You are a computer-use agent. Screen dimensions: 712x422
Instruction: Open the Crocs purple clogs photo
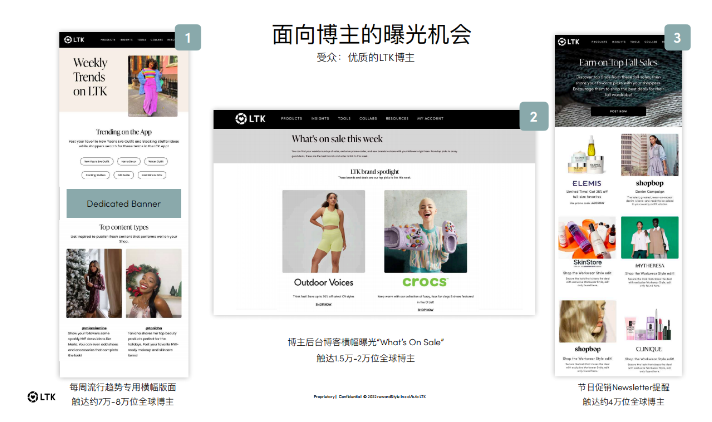click(x=425, y=231)
